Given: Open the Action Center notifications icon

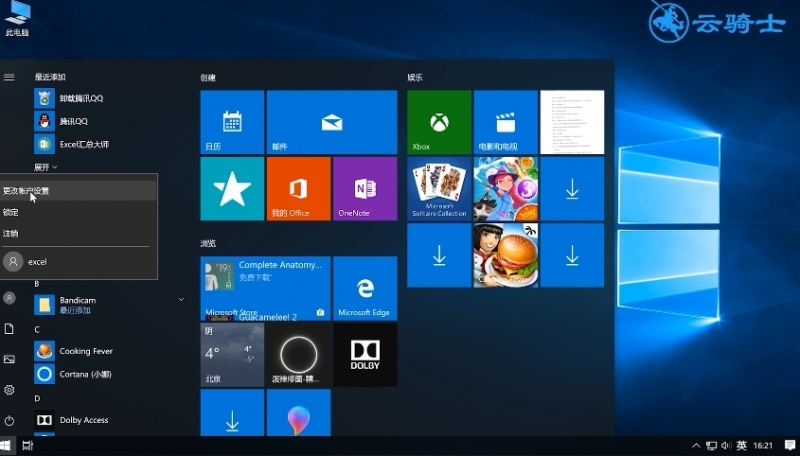Looking at the screenshot, I should pyautogui.click(x=790, y=445).
